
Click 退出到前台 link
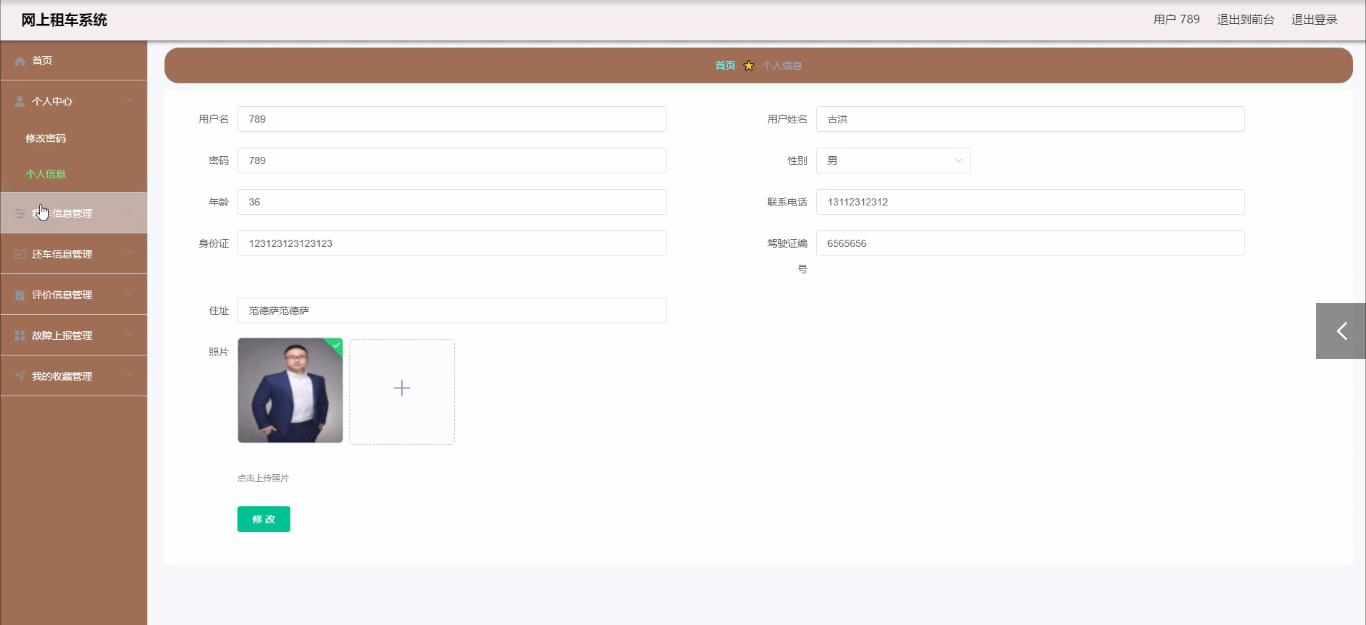[x=1245, y=19]
